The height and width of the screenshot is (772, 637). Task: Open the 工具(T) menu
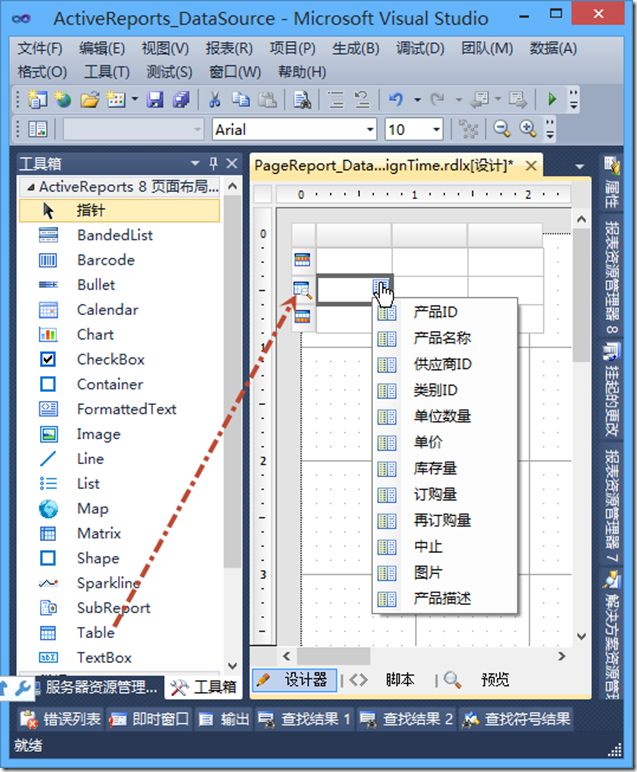[x=107, y=72]
